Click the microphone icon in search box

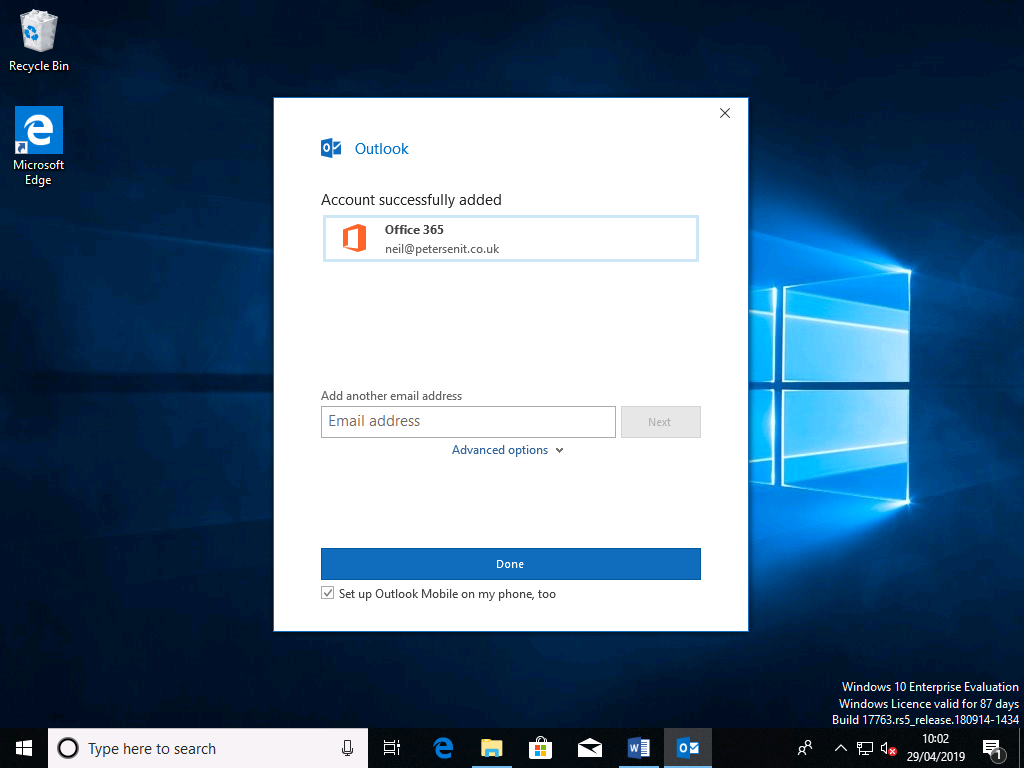pos(347,748)
